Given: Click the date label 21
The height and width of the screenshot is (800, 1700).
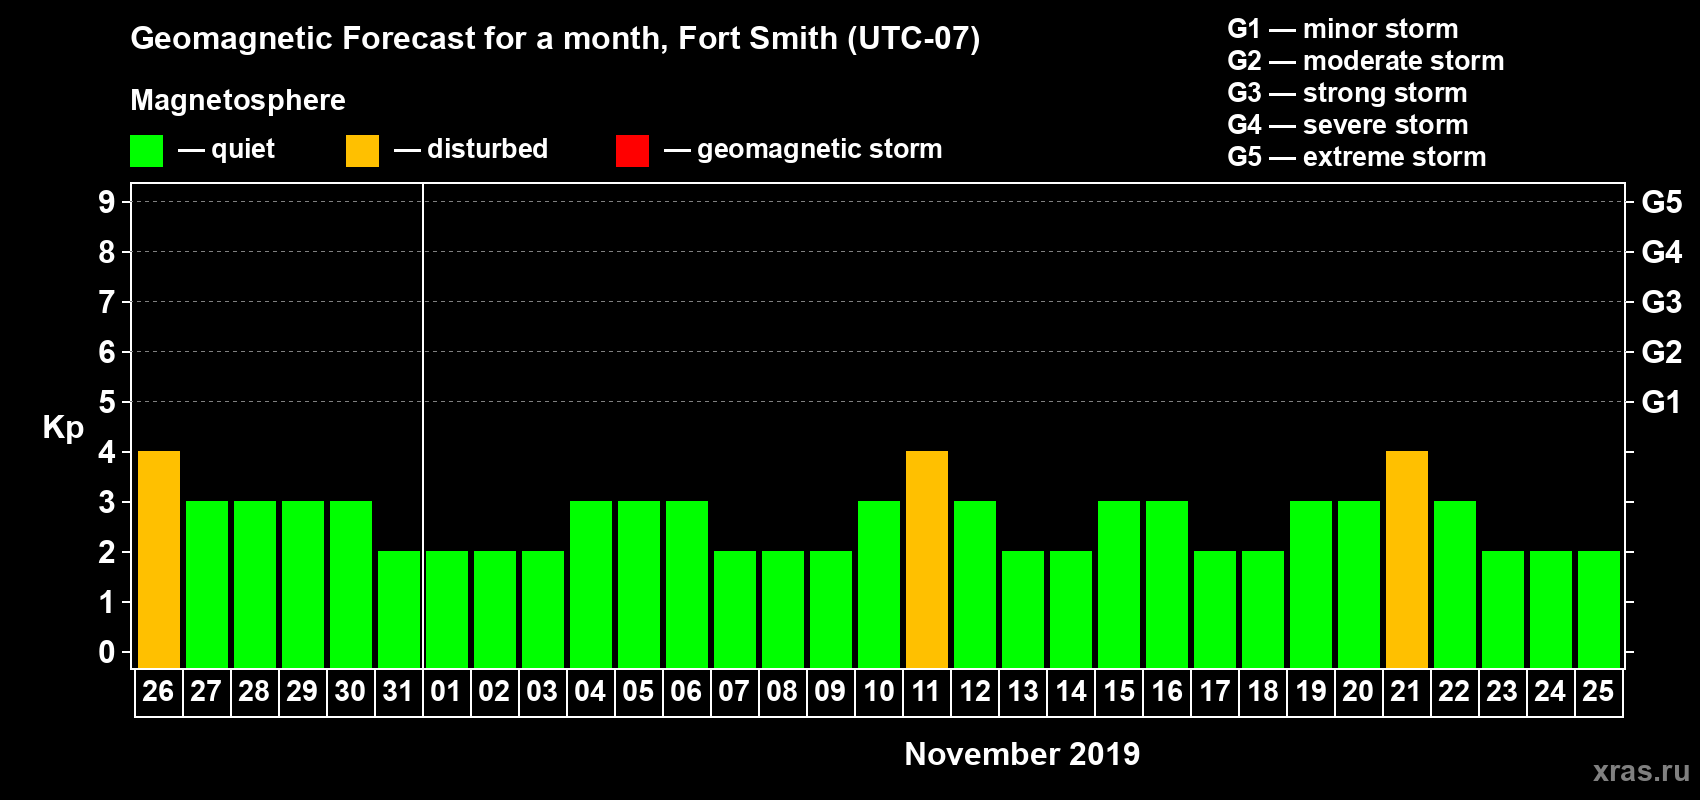Looking at the screenshot, I should (x=1406, y=691).
